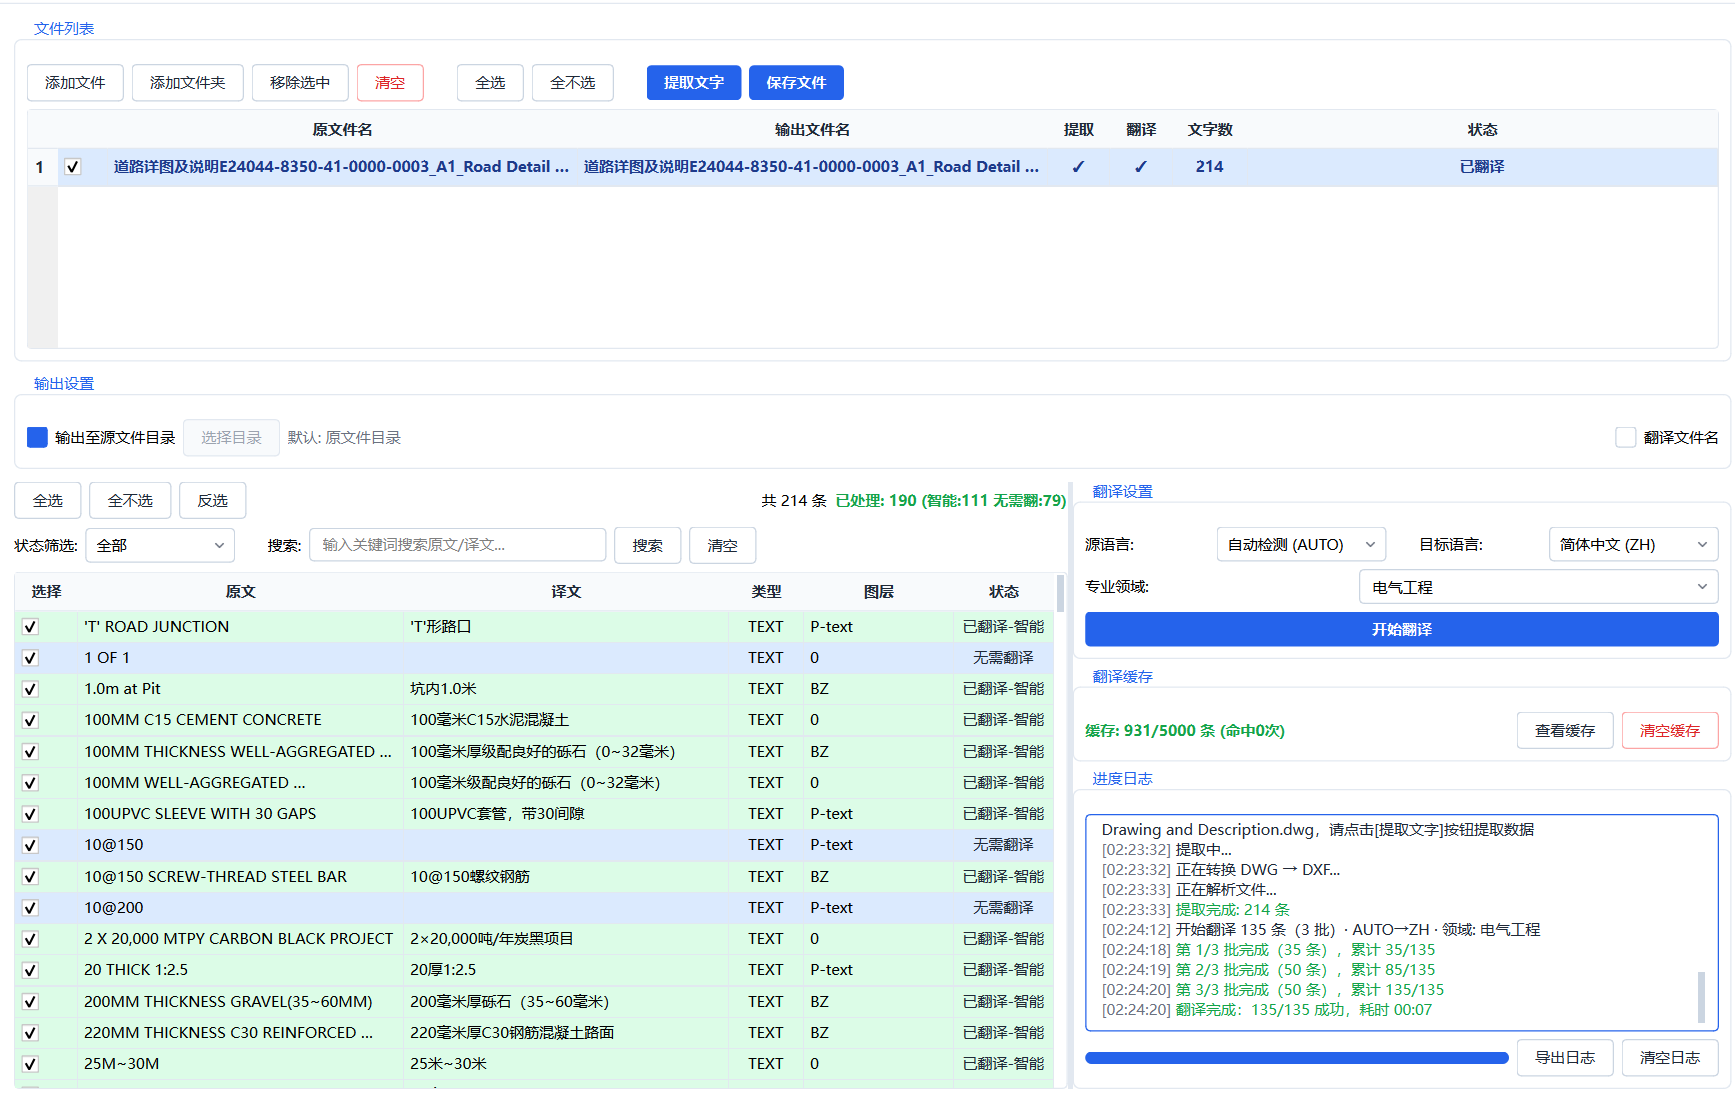Click the 开始翻译 button
Image resolution: width=1735 pixels, height=1099 pixels.
(x=1401, y=629)
